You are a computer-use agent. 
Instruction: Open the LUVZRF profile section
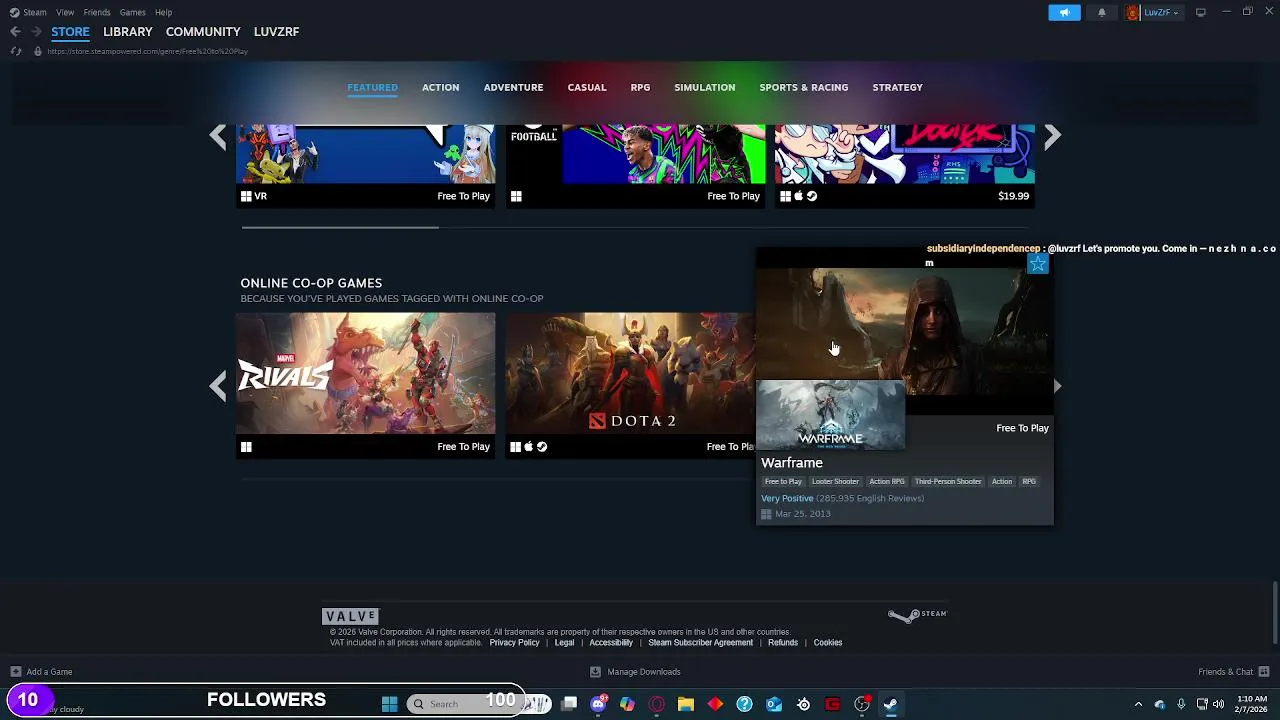point(276,31)
